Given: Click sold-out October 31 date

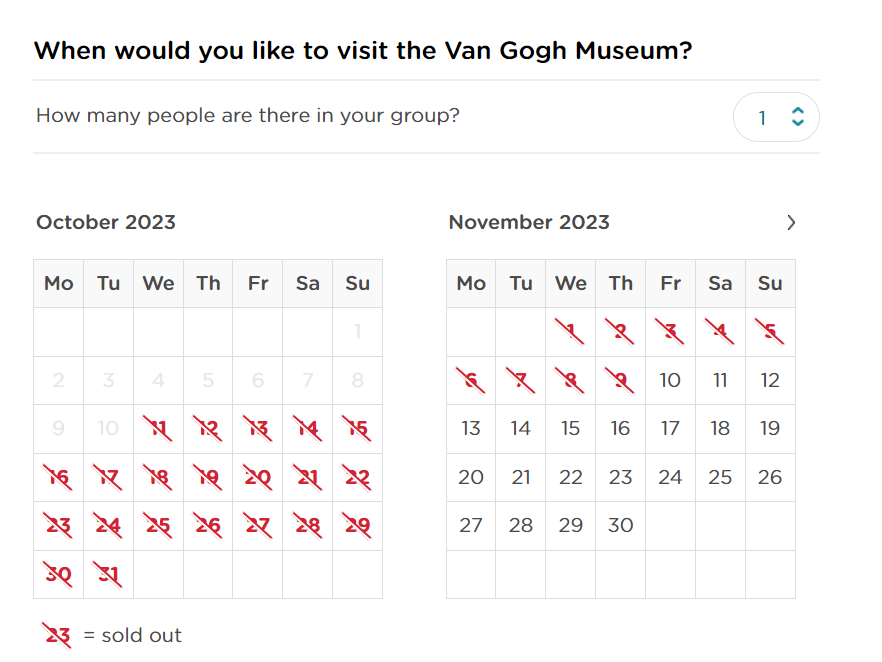Looking at the screenshot, I should tap(108, 574).
